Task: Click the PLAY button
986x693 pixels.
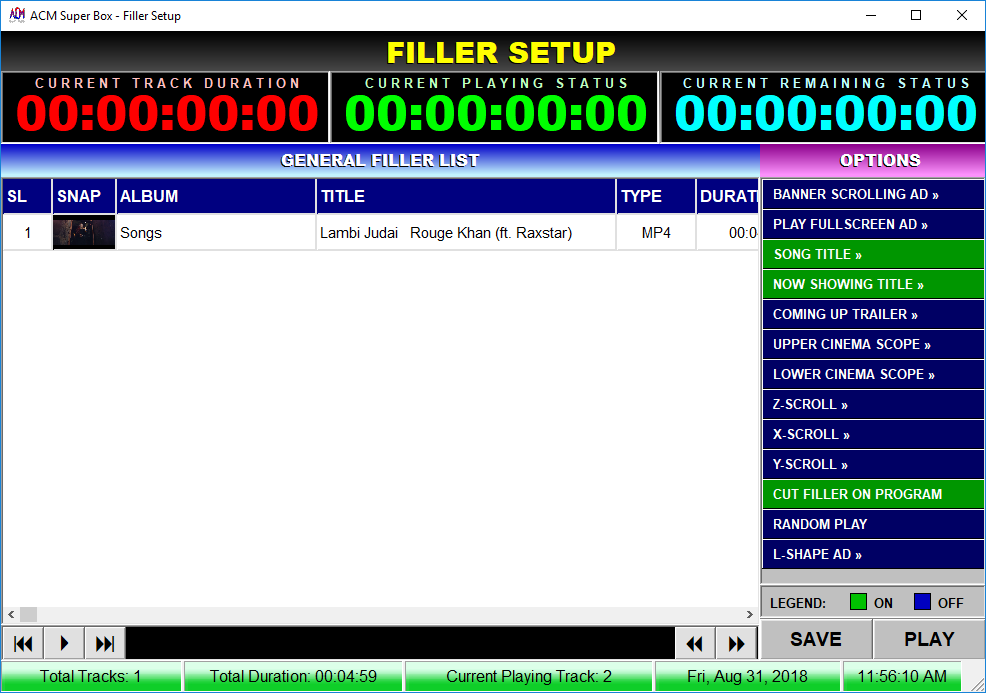Action: pos(929,639)
